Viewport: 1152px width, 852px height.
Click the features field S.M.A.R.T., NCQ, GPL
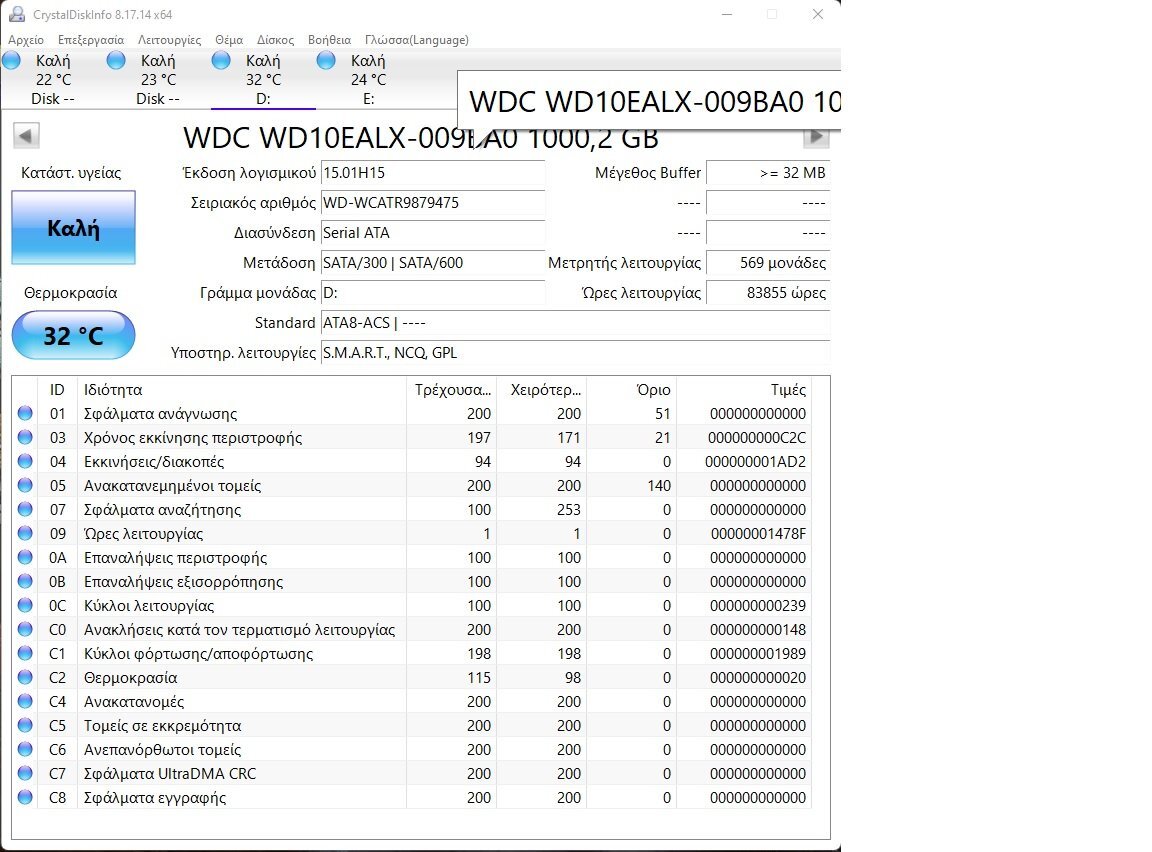(x=575, y=353)
